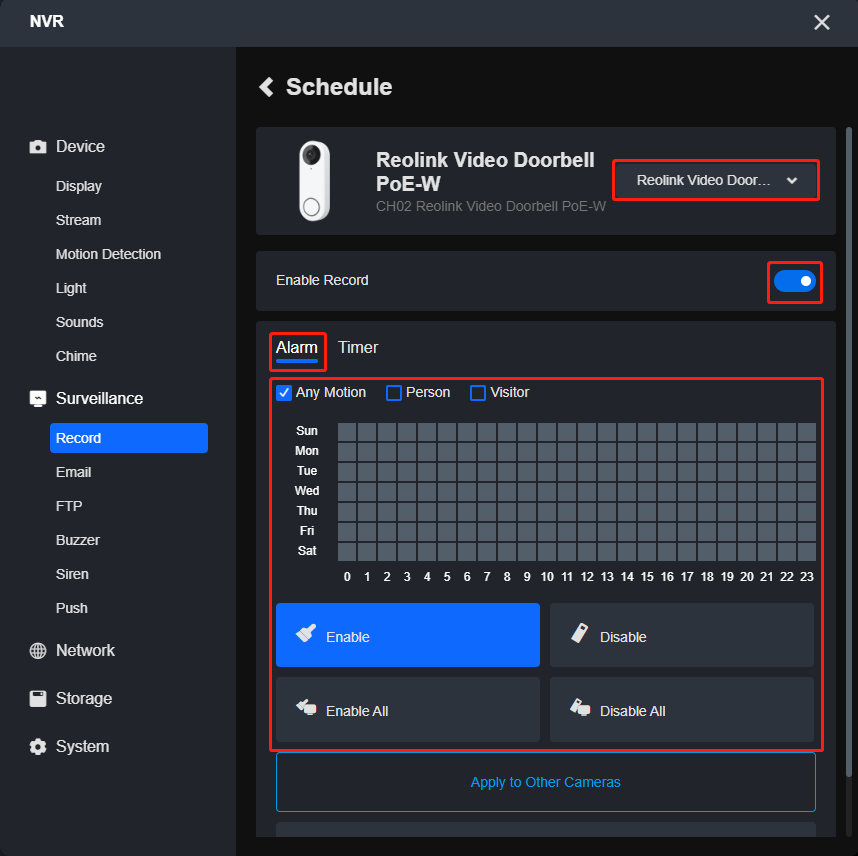858x856 pixels.
Task: Click the Enable brush icon
Action: click(x=306, y=633)
